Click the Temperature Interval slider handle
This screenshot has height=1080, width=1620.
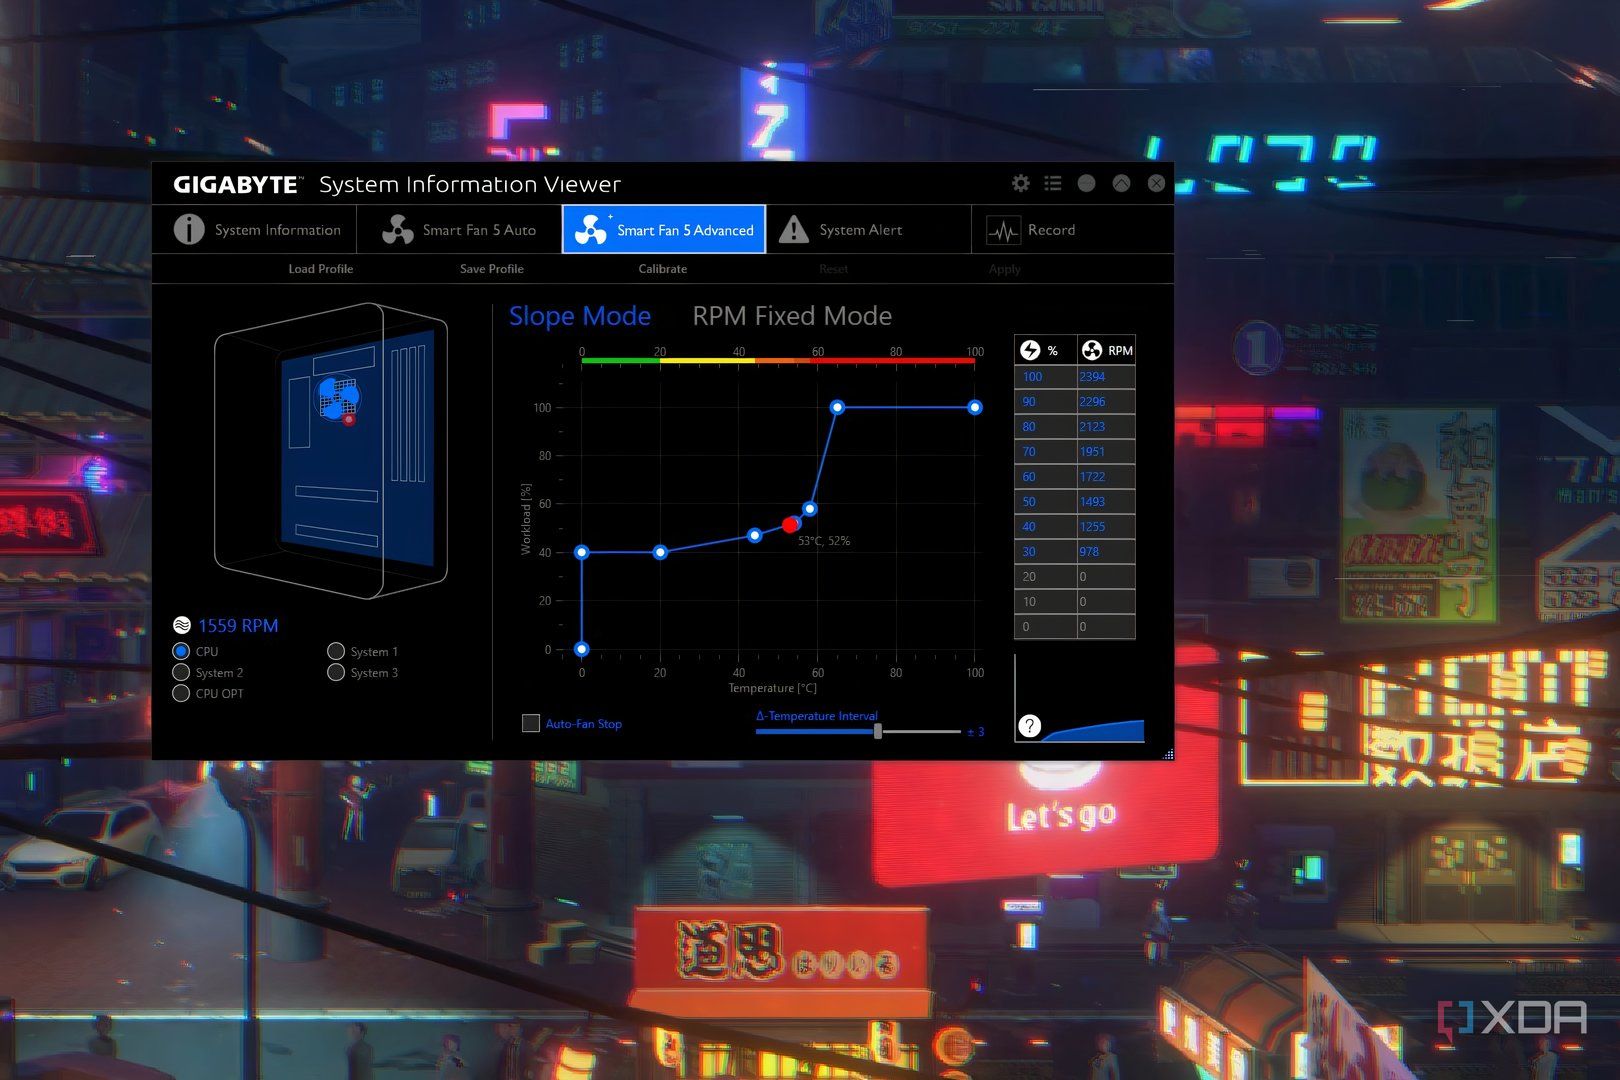[878, 731]
